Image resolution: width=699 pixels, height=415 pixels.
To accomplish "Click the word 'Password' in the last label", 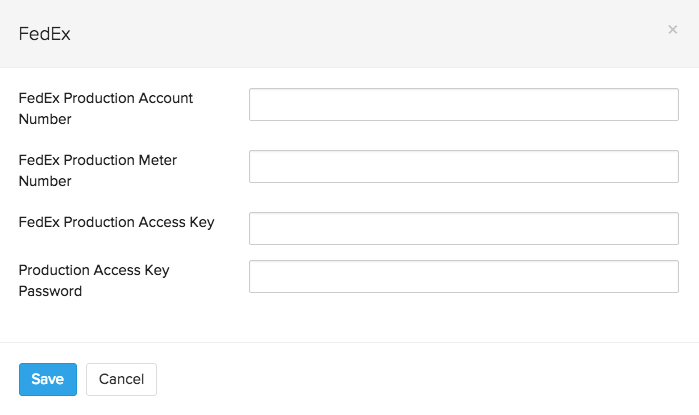I will click(50, 291).
